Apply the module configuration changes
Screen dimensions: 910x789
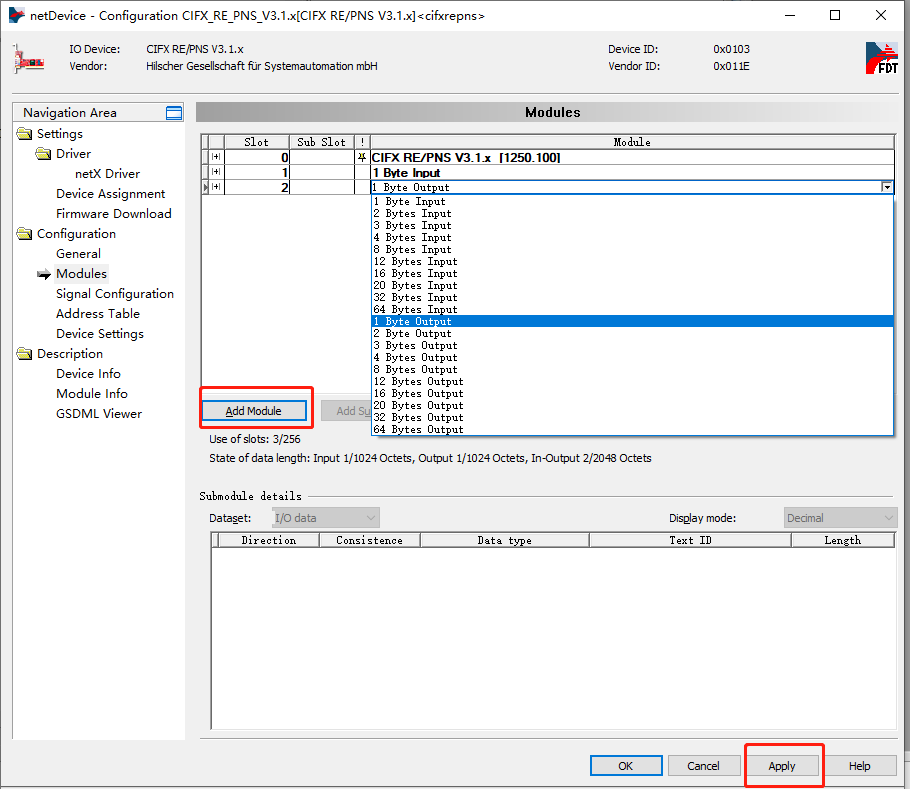click(783, 765)
